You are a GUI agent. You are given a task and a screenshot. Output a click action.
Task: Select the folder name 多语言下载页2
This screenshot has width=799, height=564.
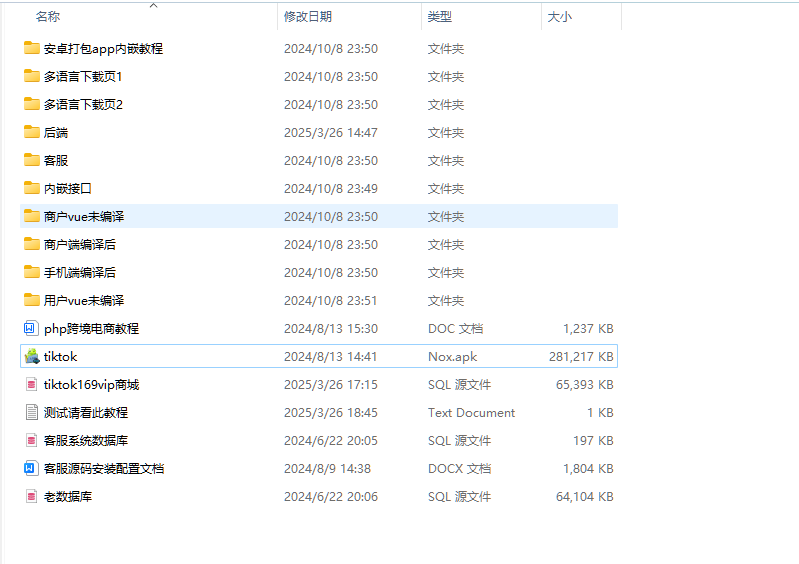(x=83, y=104)
